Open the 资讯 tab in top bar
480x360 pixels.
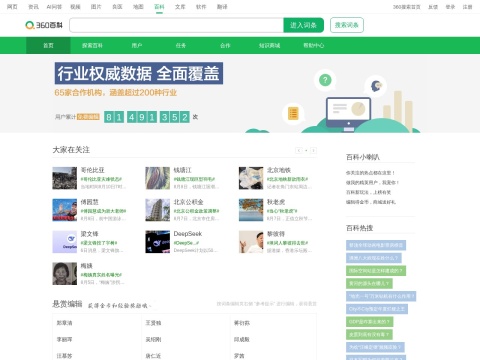coord(33,7)
